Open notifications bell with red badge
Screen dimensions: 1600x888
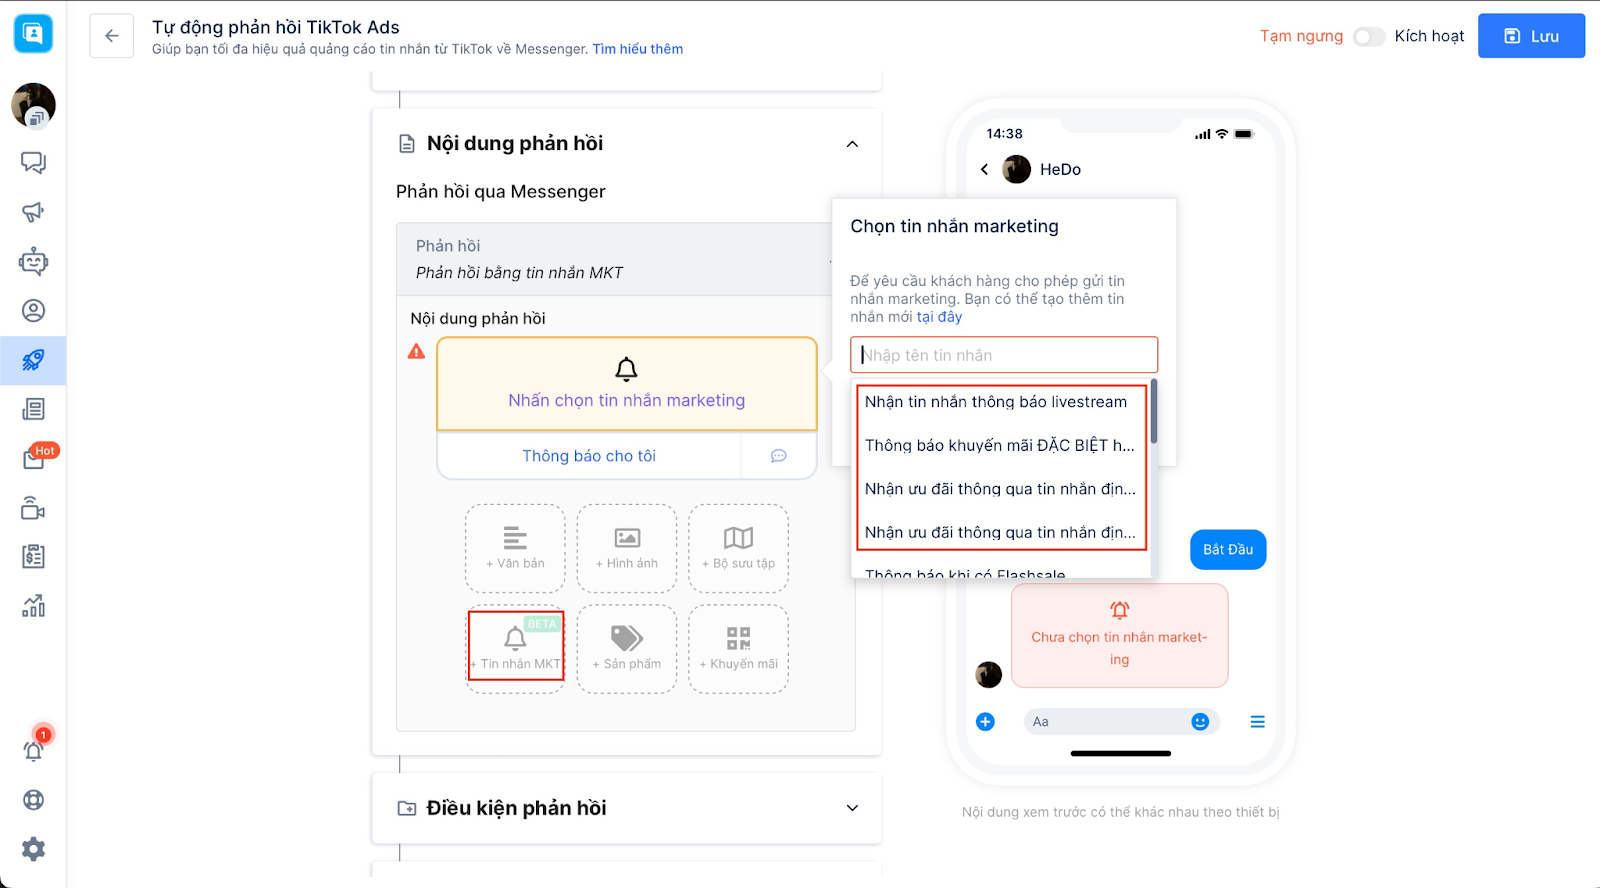[34, 748]
